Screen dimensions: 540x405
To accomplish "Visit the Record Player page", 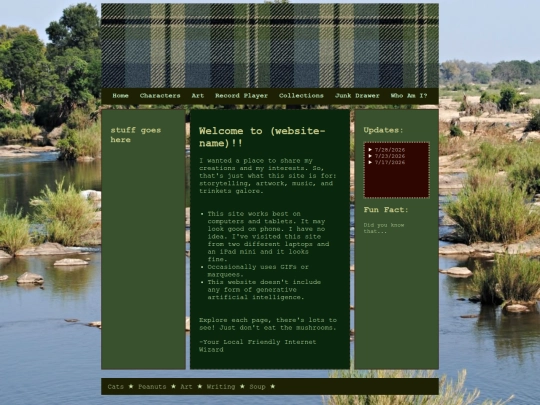I will [x=241, y=96].
